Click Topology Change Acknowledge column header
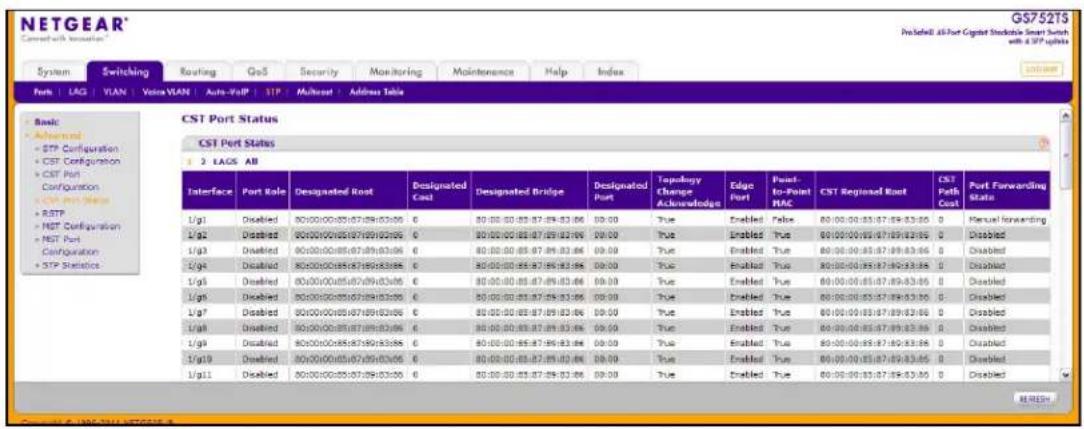1084x429 pixels. [x=688, y=191]
